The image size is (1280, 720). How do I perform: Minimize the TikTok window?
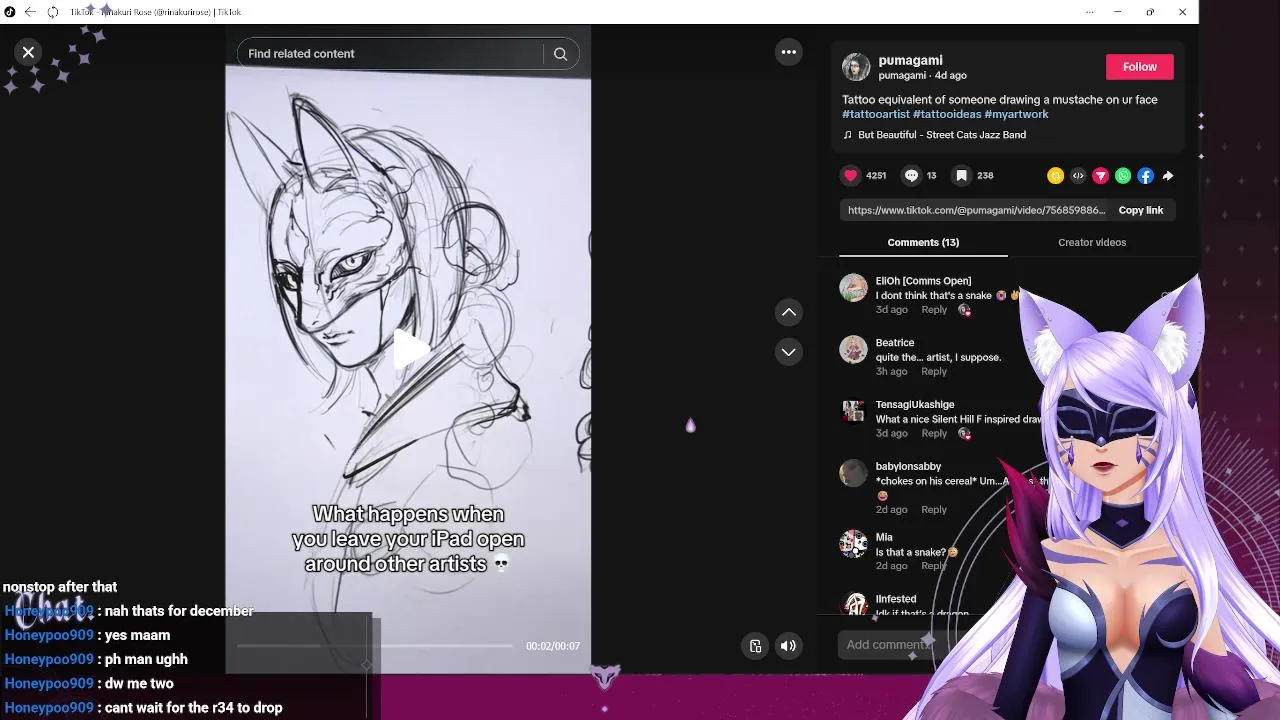[1118, 12]
